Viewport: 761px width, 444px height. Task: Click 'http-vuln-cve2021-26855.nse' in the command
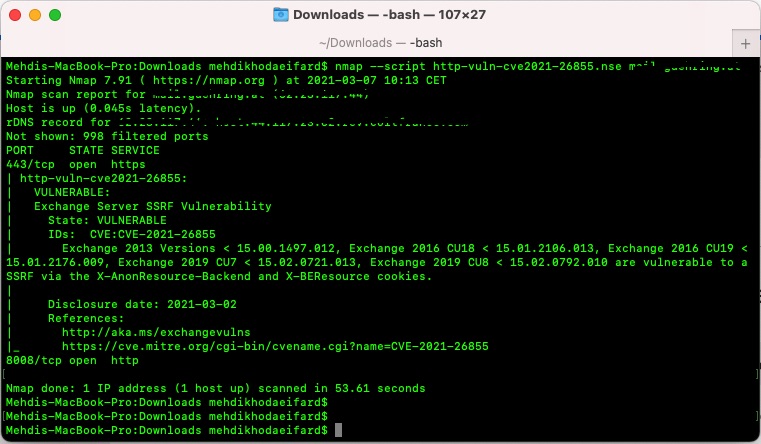coord(527,66)
